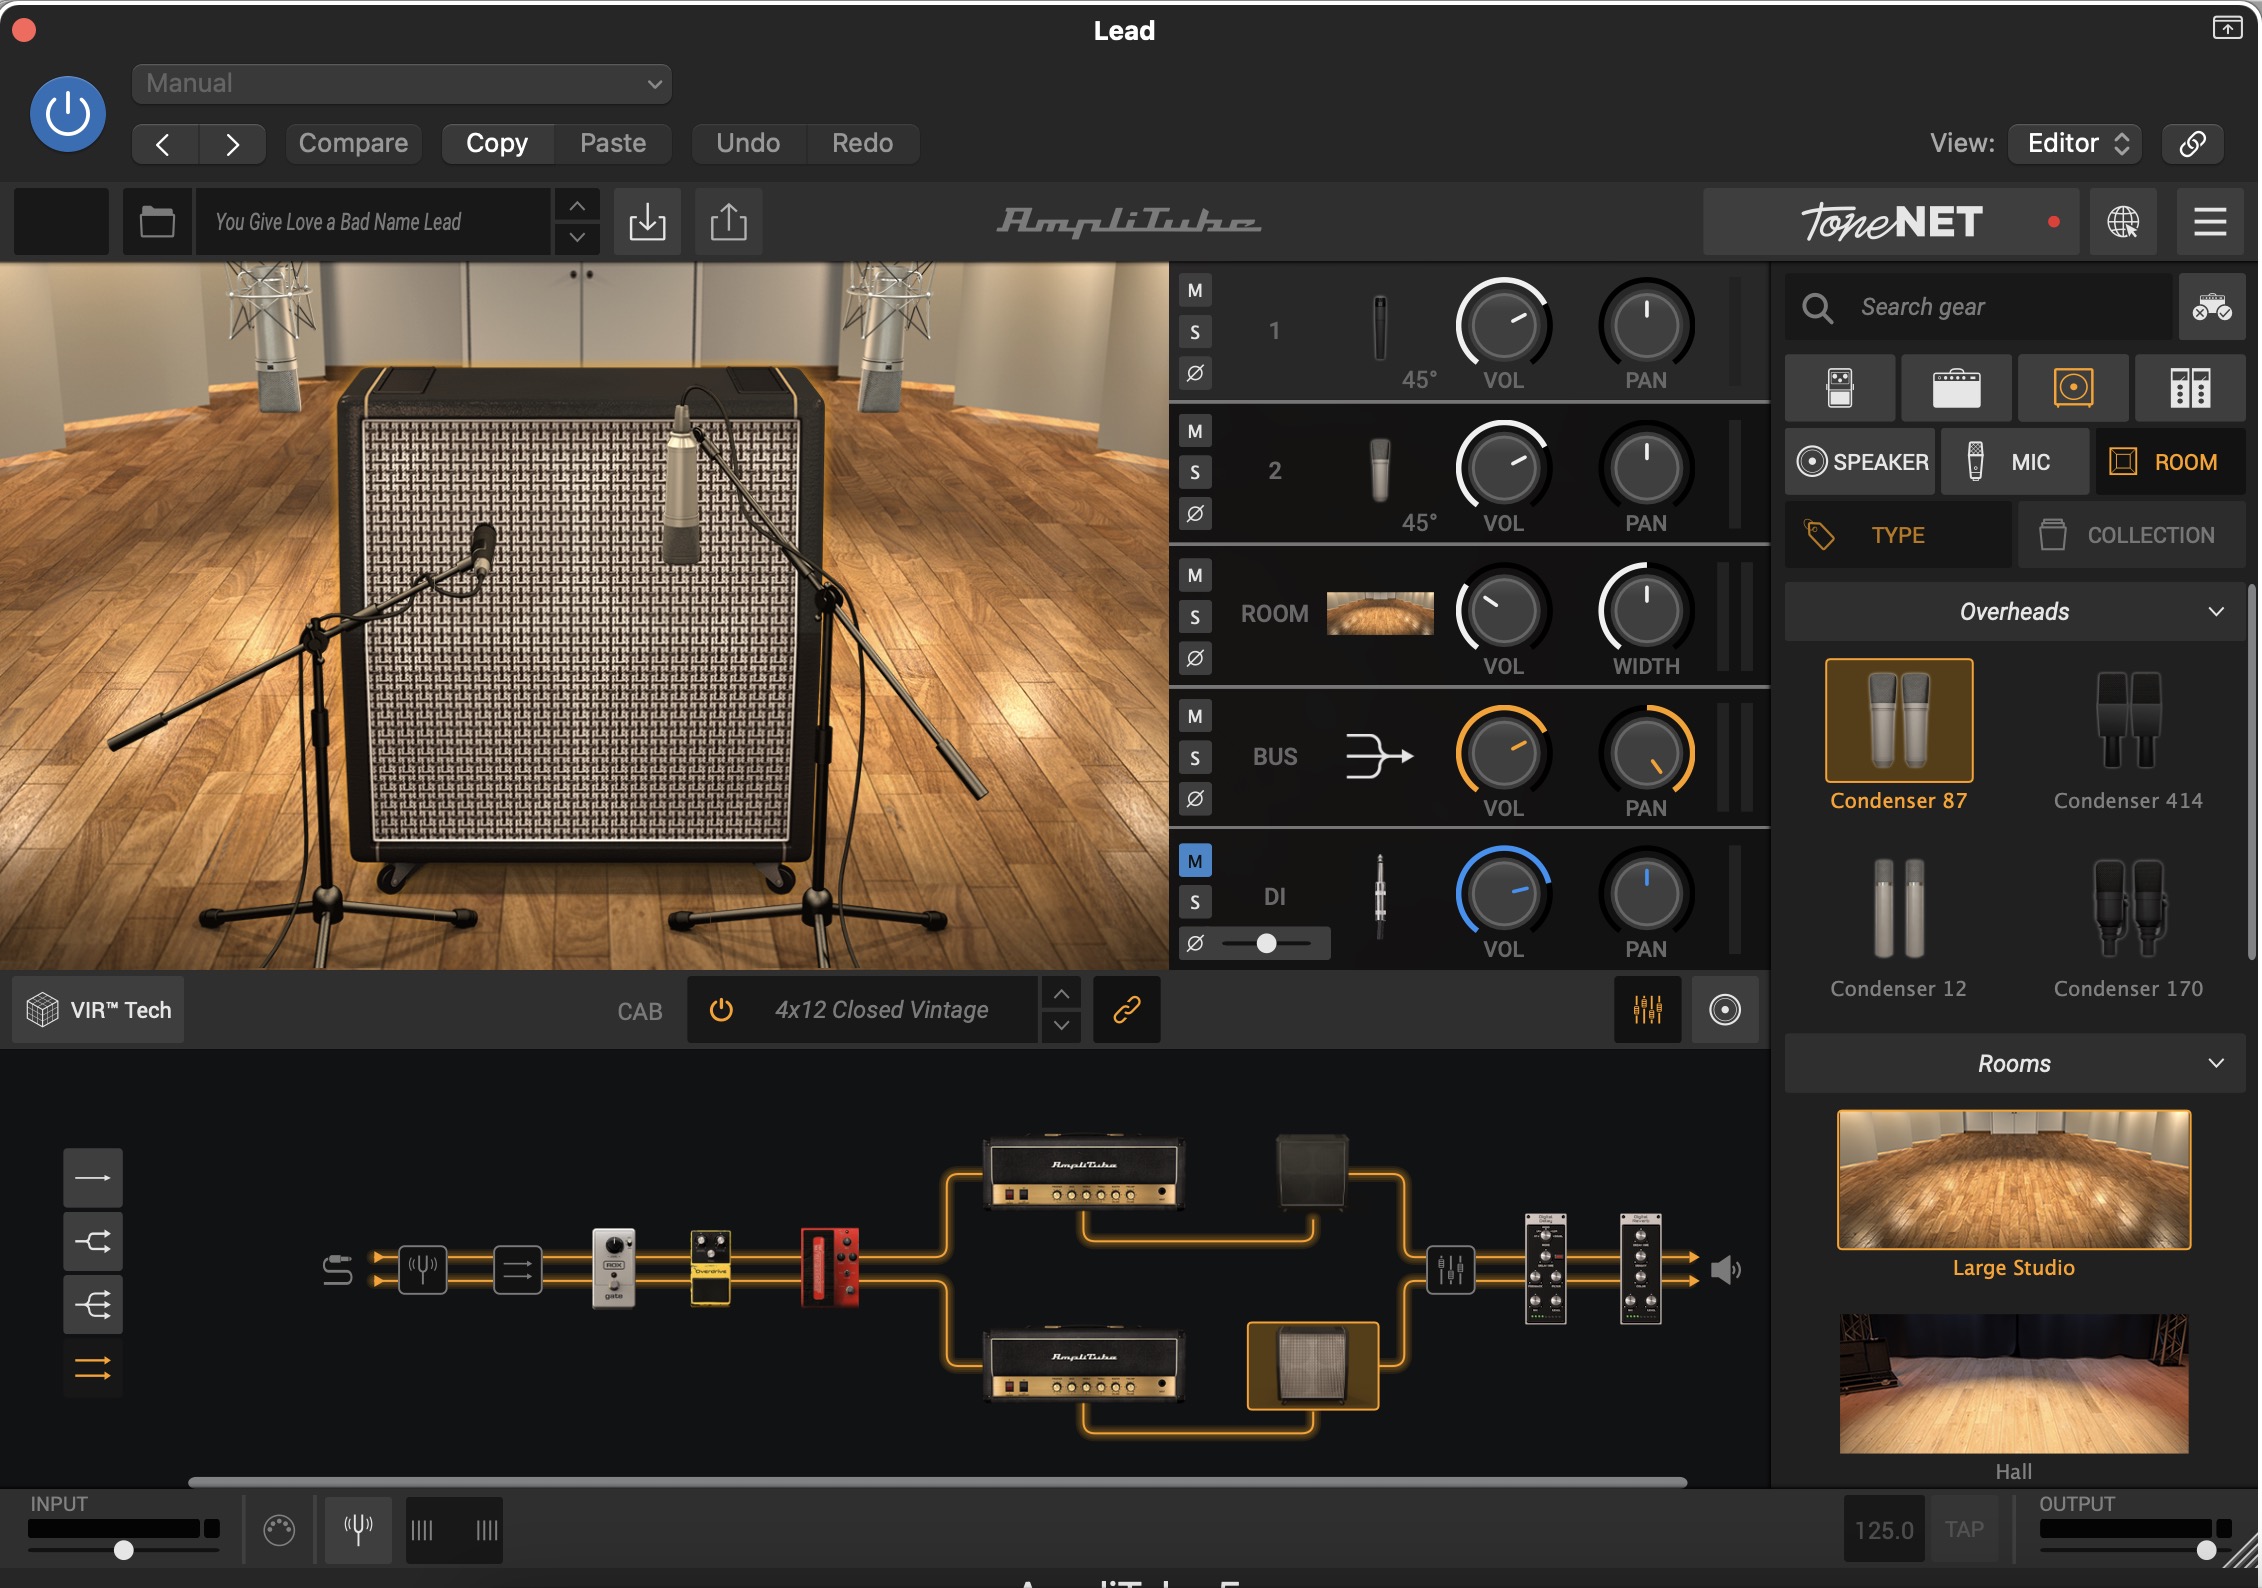Image resolution: width=2262 pixels, height=1588 pixels.
Task: Mute mic channel 1
Action: (1195, 291)
